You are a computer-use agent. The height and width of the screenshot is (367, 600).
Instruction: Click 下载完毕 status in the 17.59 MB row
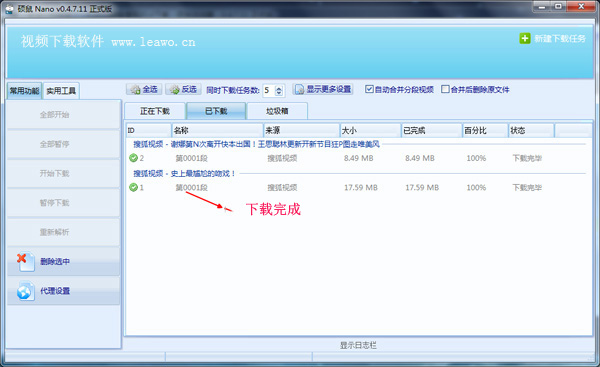click(x=527, y=188)
